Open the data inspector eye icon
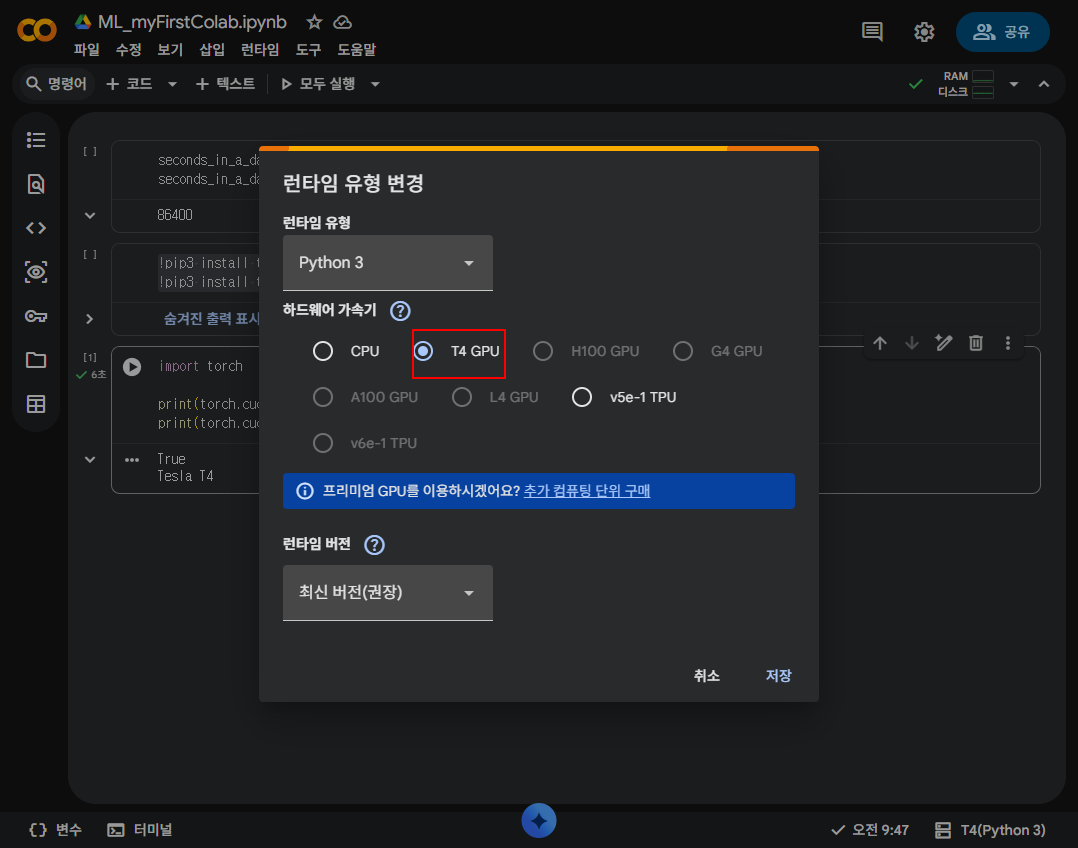 point(36,272)
